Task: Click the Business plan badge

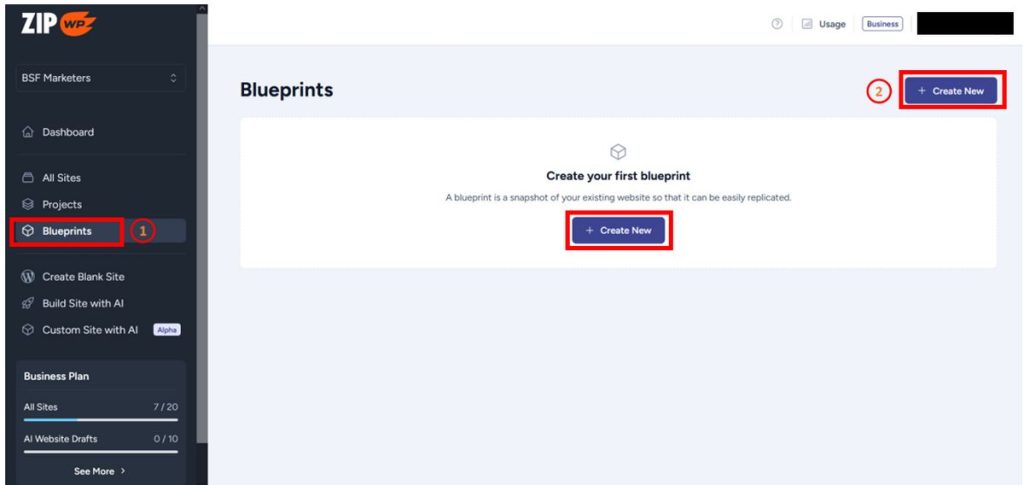Action: pyautogui.click(x=882, y=23)
